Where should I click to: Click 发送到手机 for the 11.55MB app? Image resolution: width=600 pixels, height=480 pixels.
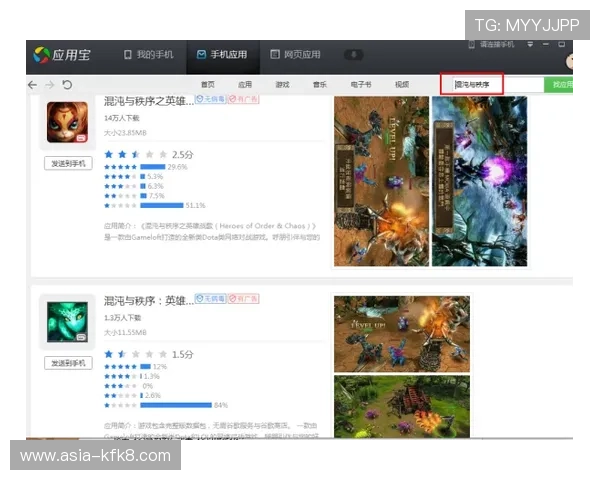coord(68,363)
